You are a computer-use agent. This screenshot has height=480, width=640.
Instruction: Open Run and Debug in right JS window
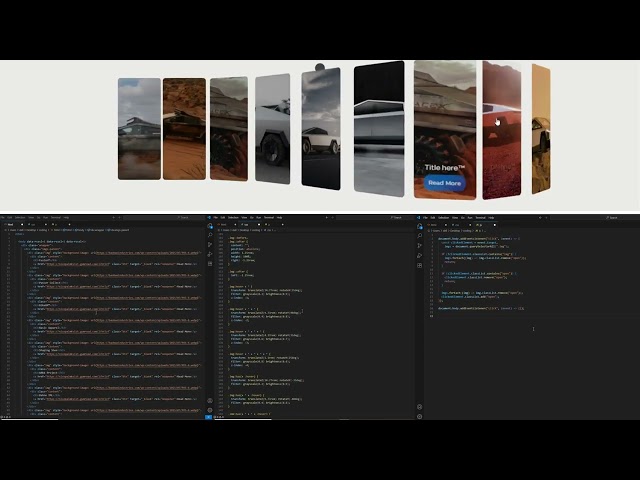click(420, 256)
